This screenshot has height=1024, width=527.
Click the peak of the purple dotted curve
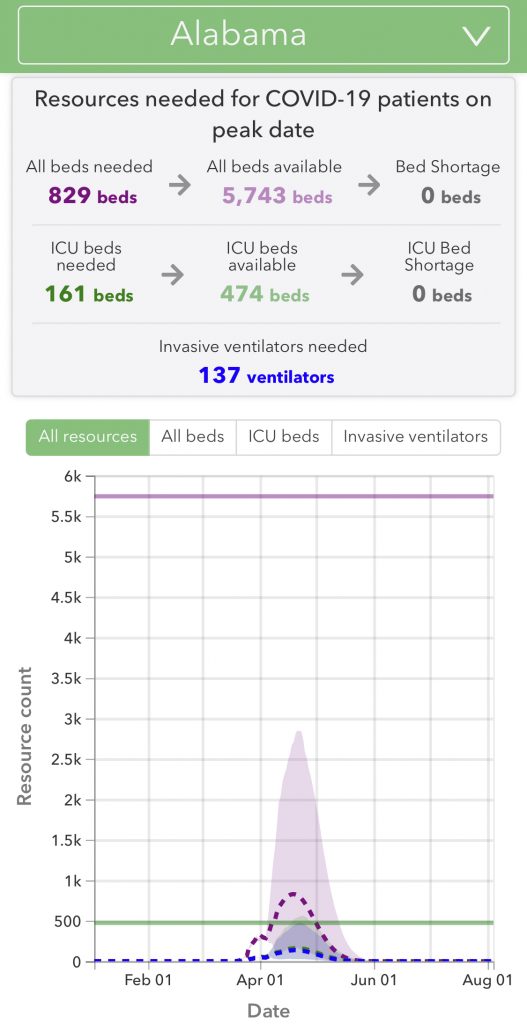click(x=293, y=894)
